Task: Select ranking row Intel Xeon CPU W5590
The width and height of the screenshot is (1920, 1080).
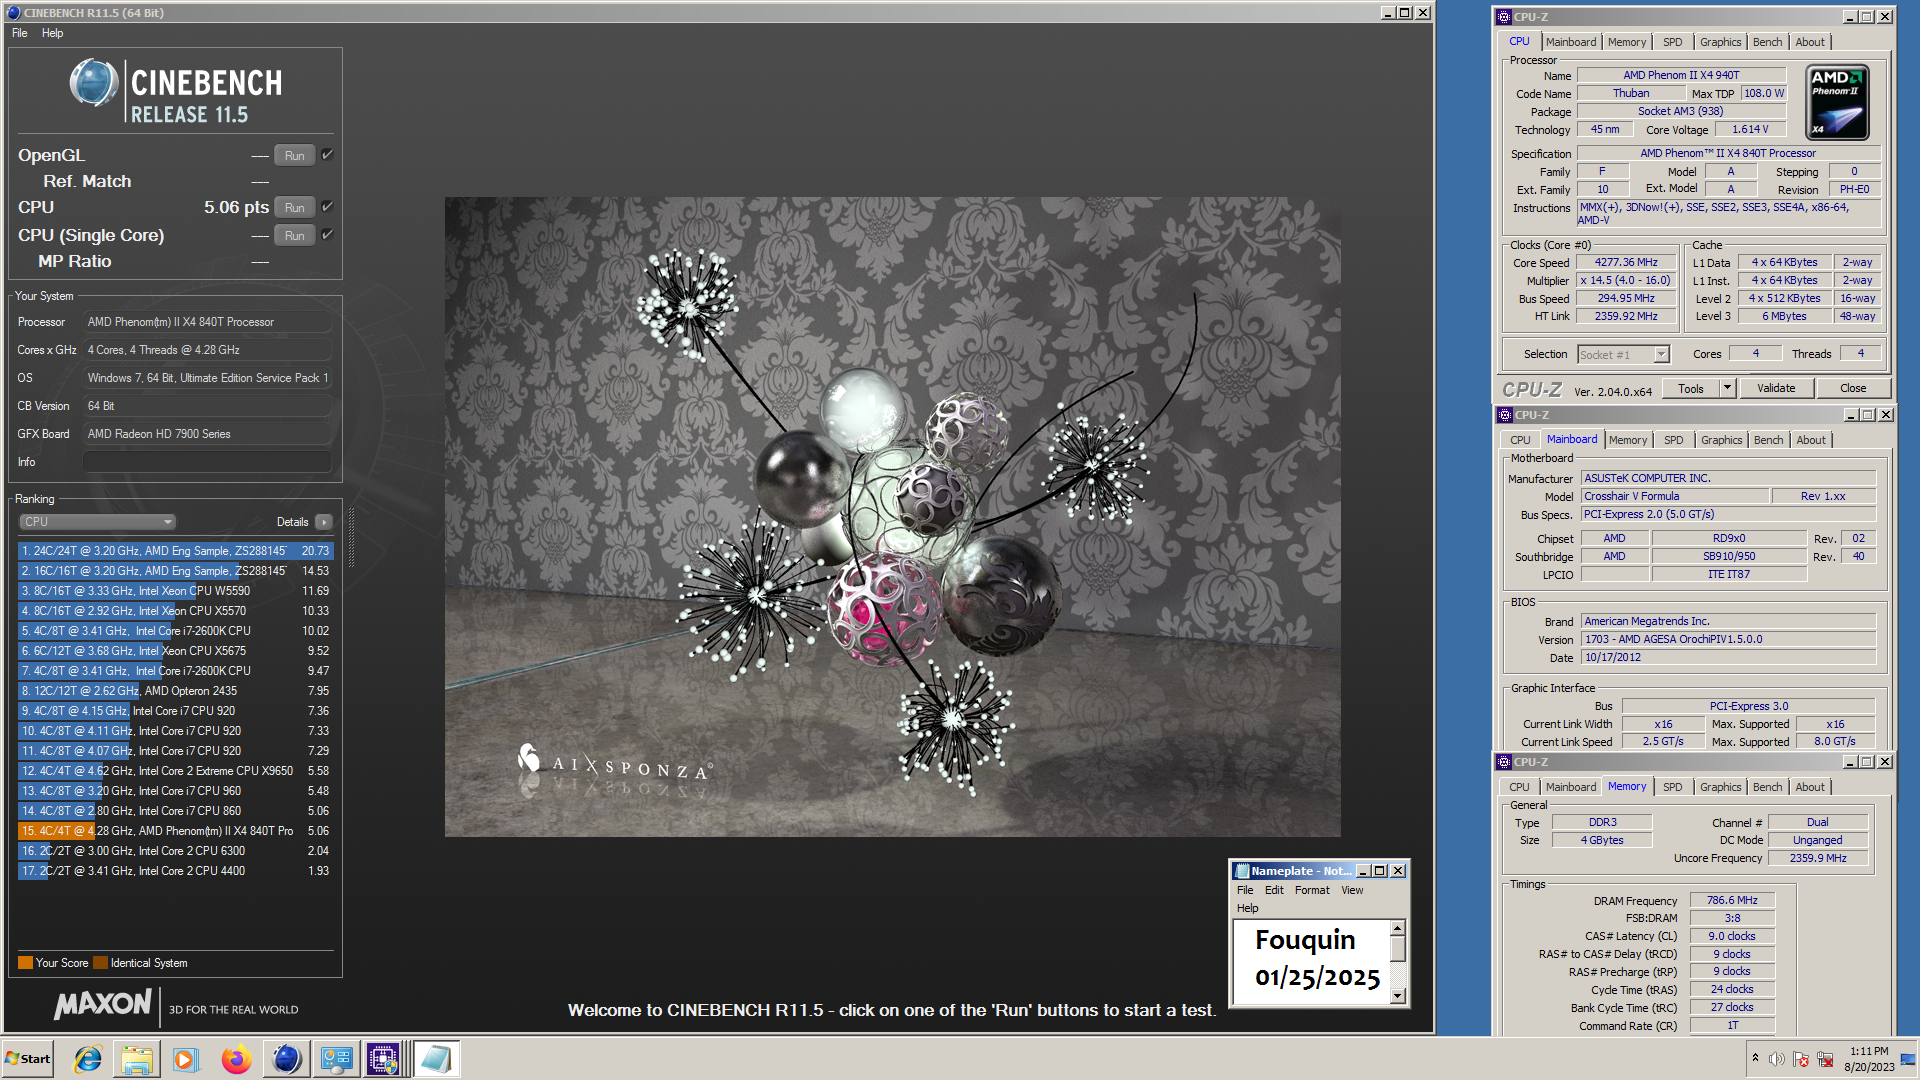Action: coord(174,591)
